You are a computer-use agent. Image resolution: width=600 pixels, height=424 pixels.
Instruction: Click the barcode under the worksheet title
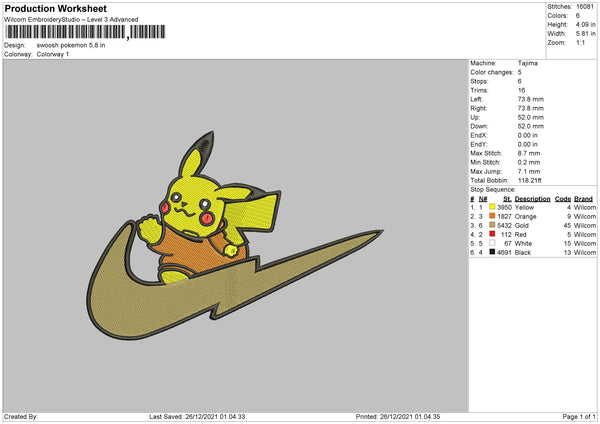(85, 32)
